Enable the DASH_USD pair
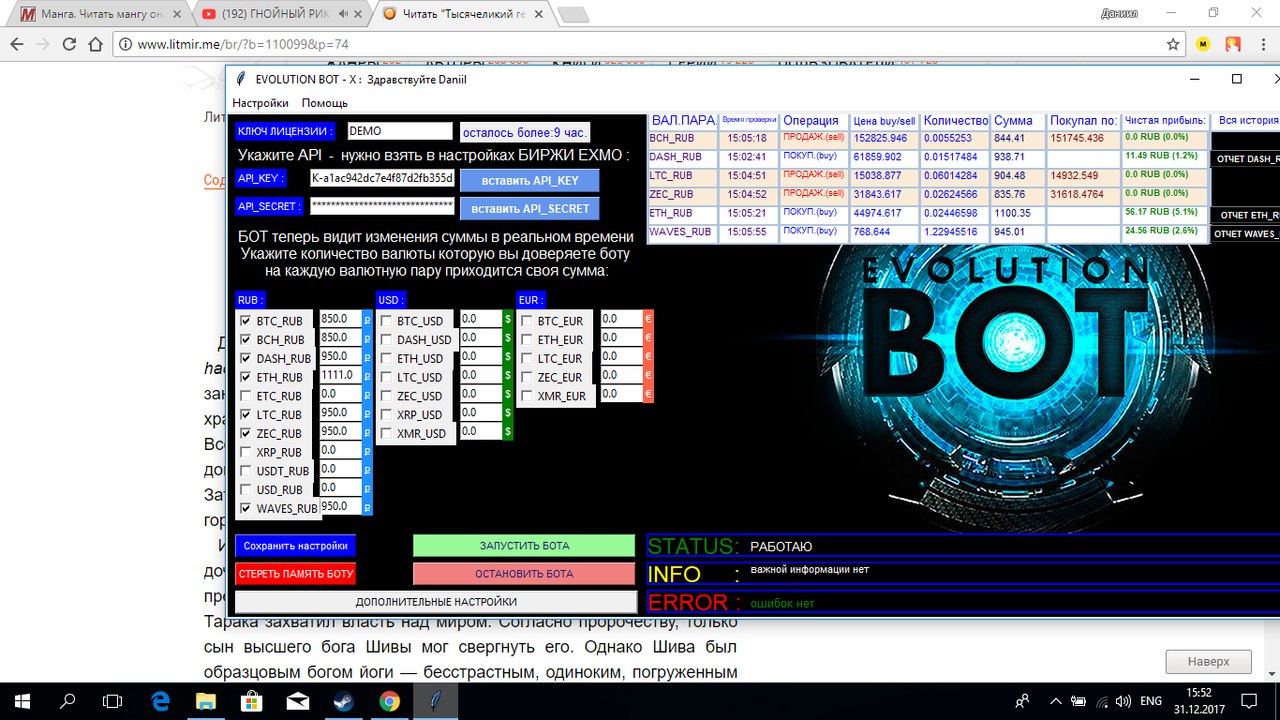The image size is (1280, 720). (x=386, y=340)
